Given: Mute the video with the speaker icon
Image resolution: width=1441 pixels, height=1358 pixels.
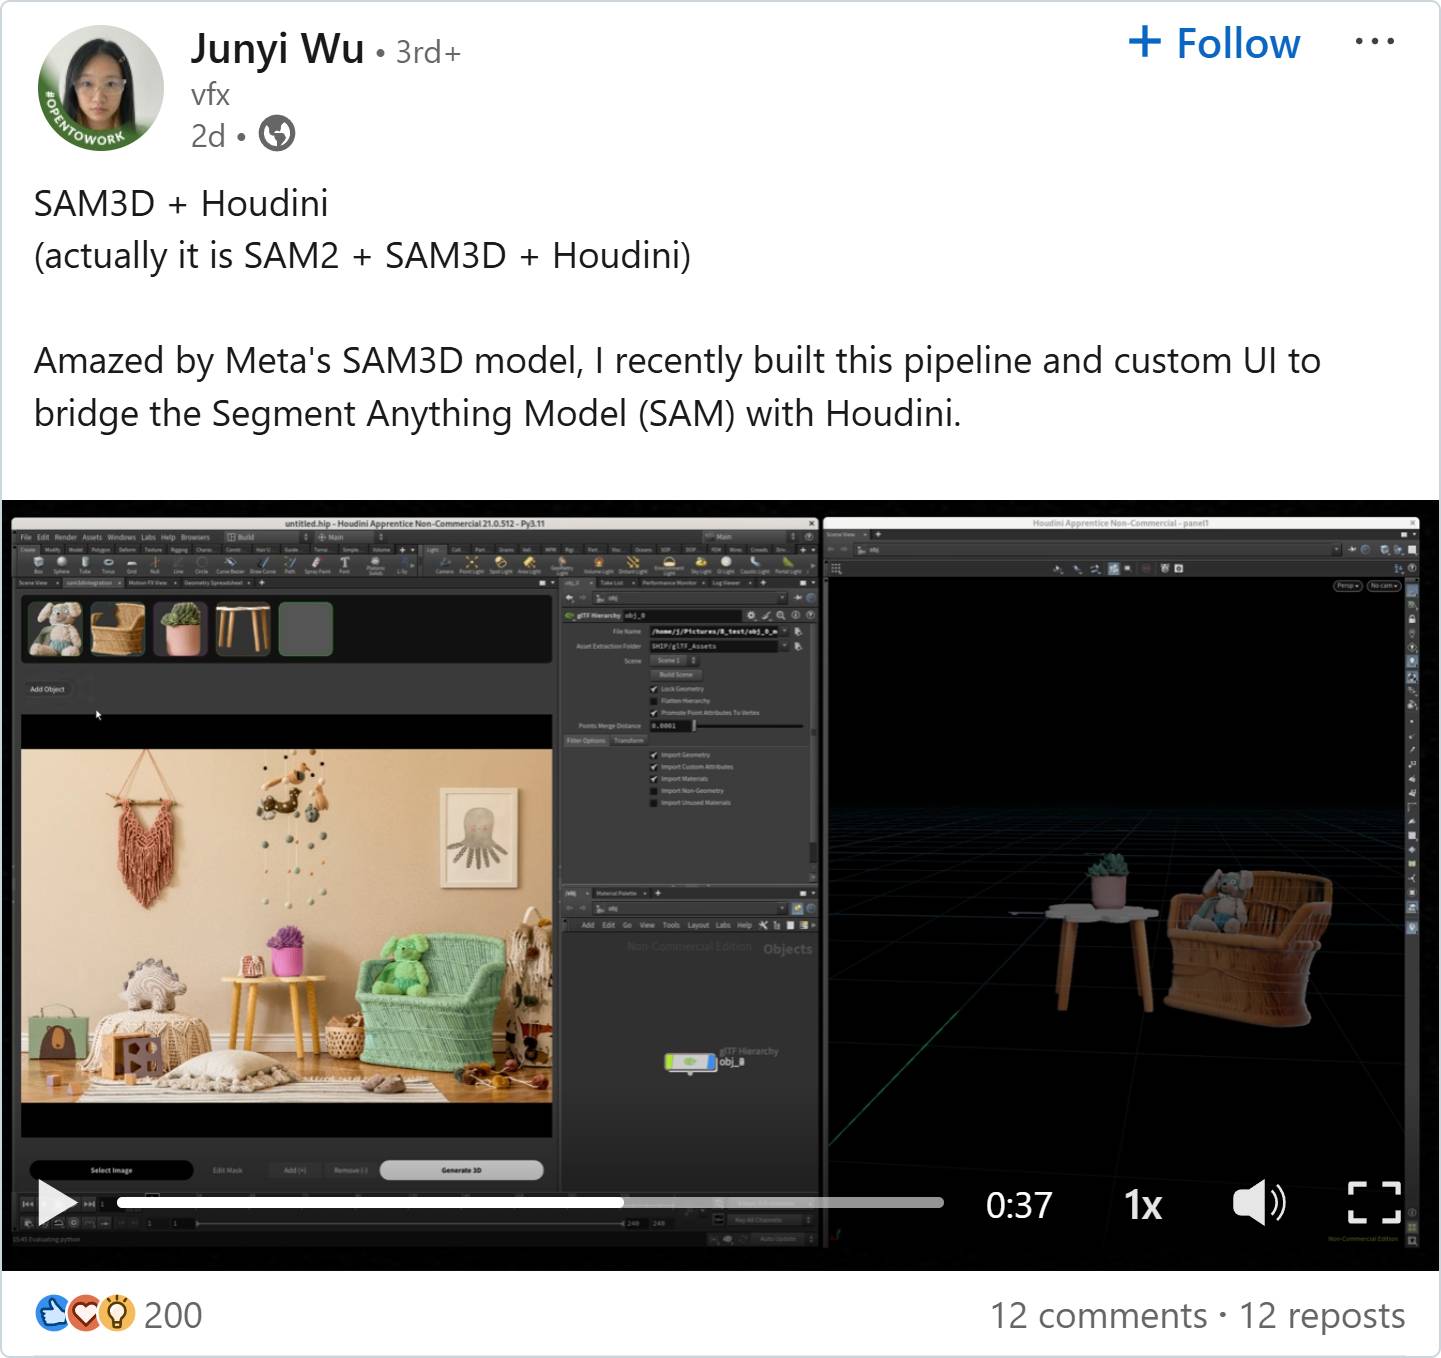Looking at the screenshot, I should click(x=1259, y=1203).
